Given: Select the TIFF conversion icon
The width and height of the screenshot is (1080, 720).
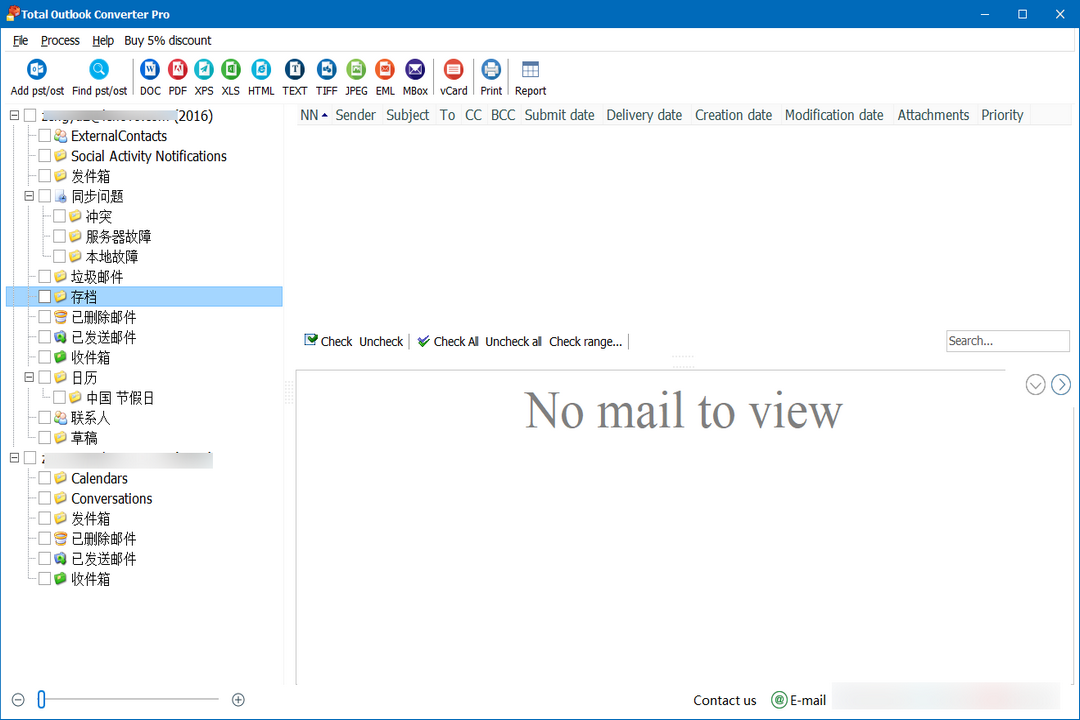Looking at the screenshot, I should point(326,70).
